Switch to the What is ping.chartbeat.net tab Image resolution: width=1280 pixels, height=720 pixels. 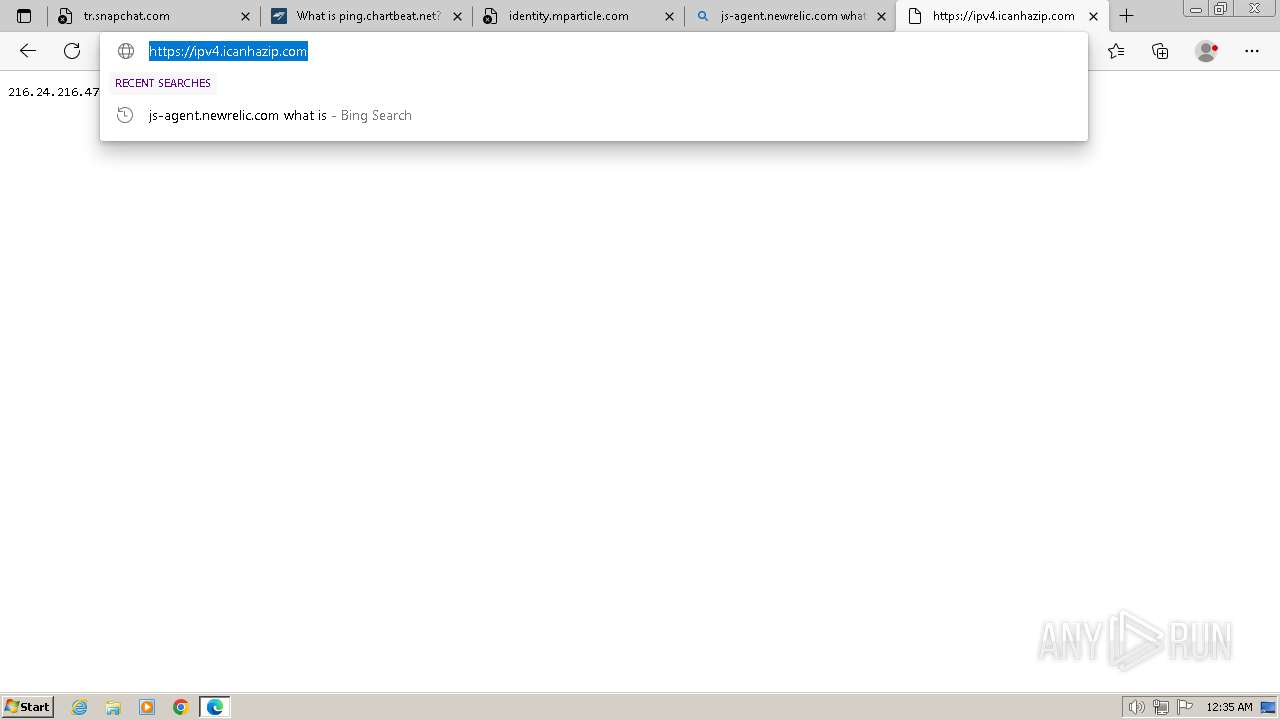366,16
